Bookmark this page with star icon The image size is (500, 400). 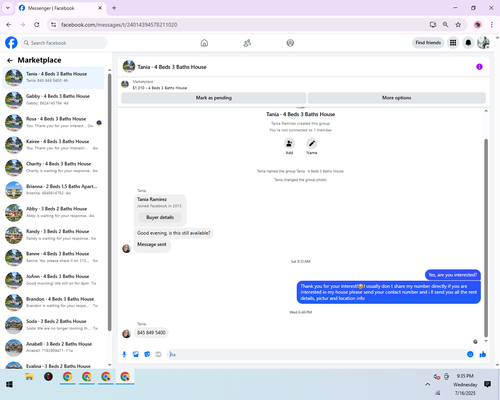458,25
